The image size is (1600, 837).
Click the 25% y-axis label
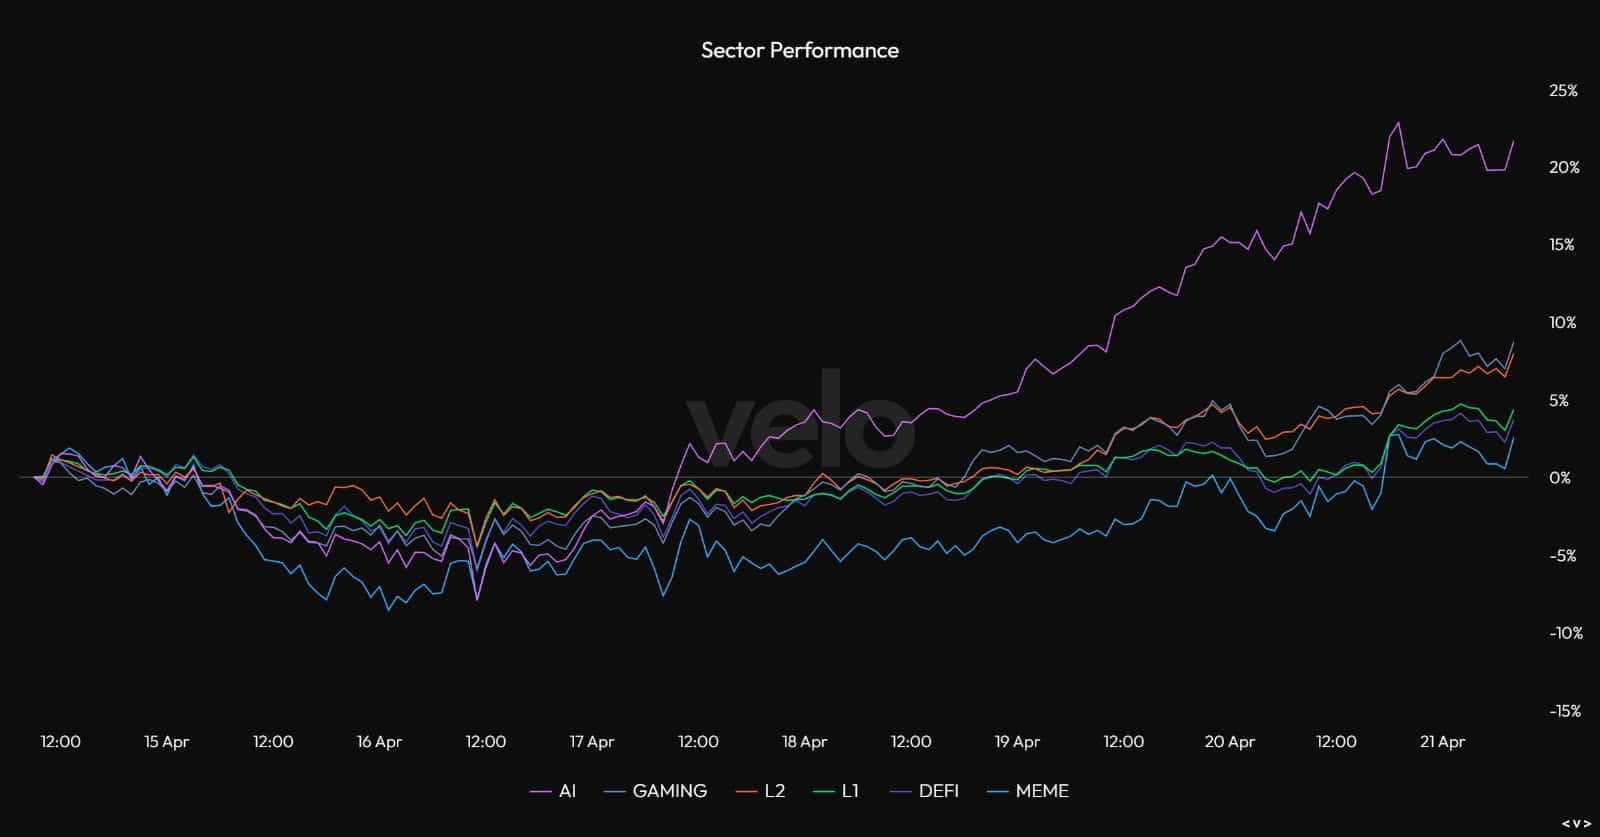pyautogui.click(x=1563, y=91)
